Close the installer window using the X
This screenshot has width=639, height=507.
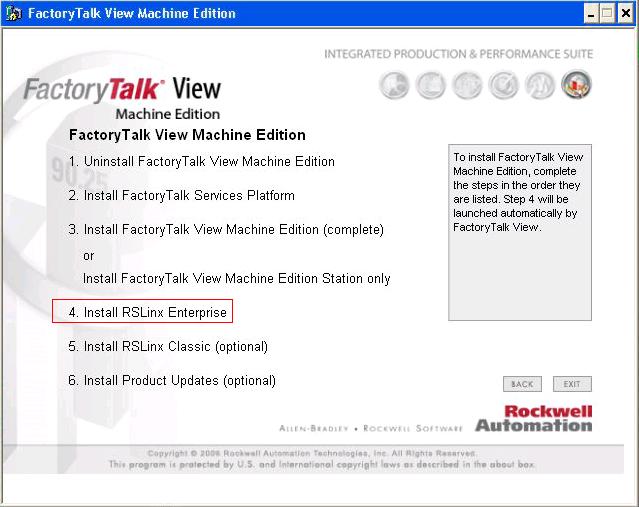[x=625, y=14]
